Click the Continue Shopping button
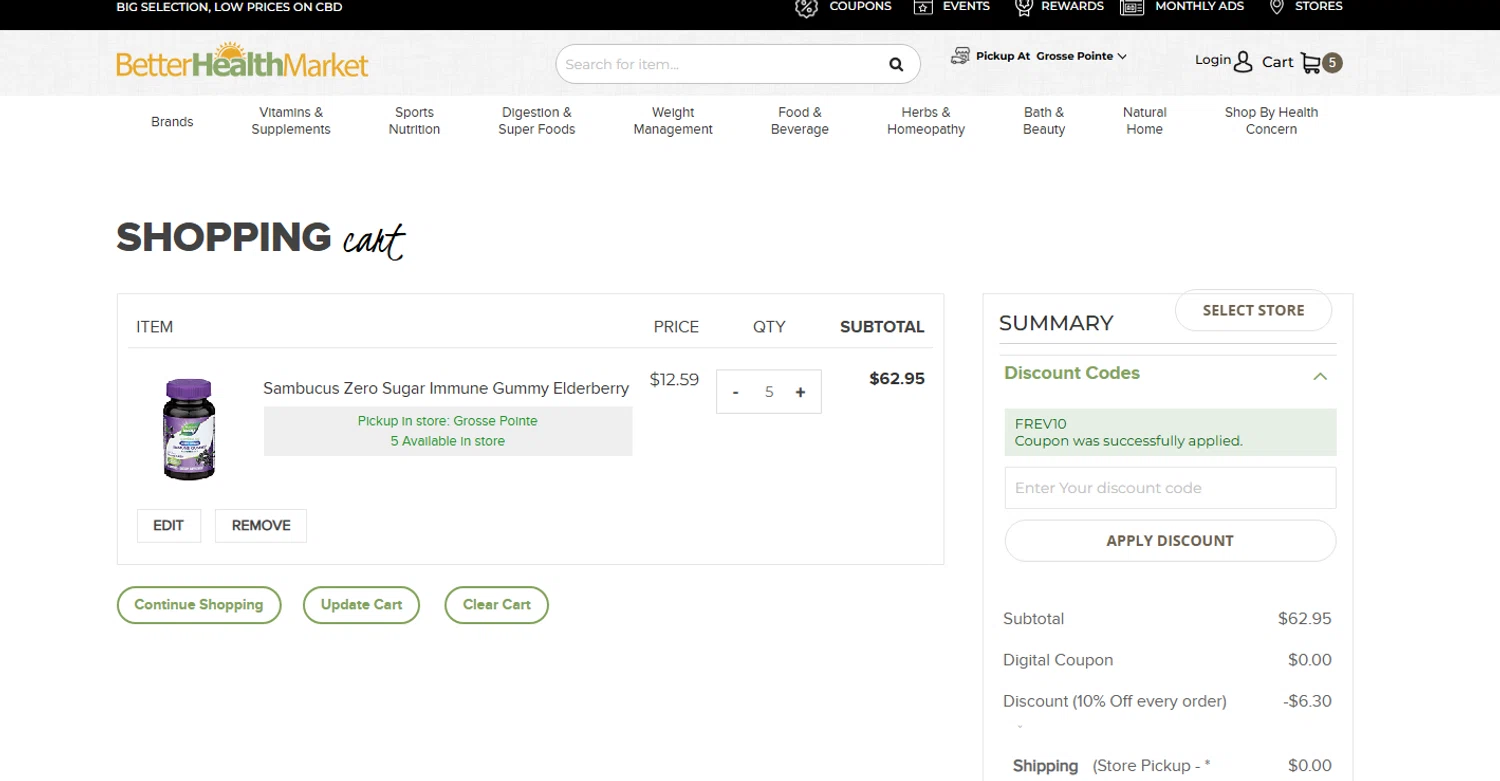This screenshot has height=781, width=1500. 199,605
